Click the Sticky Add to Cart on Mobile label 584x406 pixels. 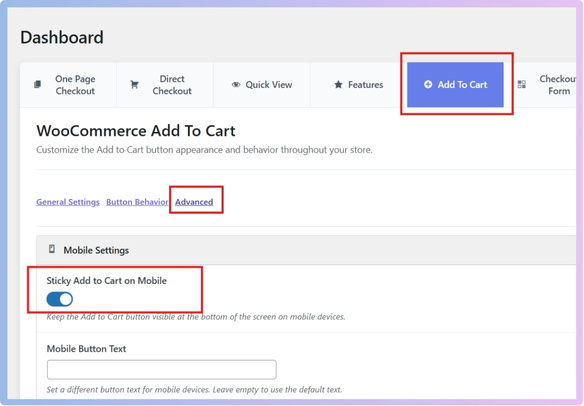coord(107,280)
